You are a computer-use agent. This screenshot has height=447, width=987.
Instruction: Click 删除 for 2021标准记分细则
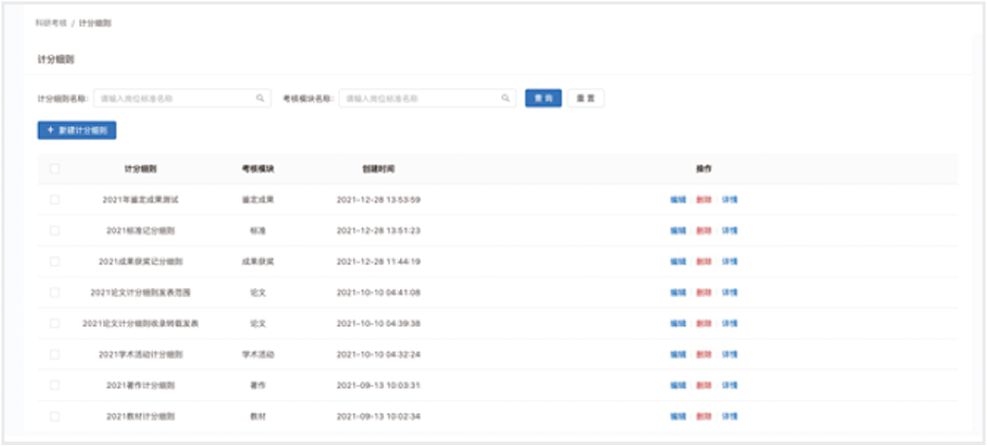click(704, 231)
